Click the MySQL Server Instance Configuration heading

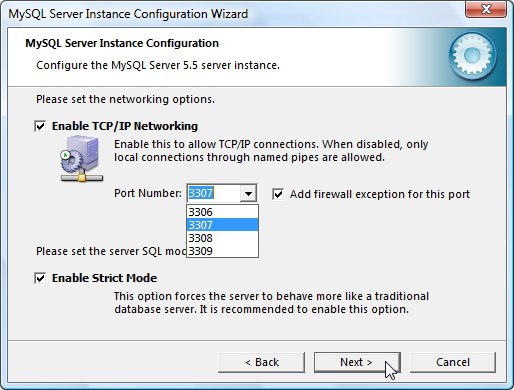122,43
